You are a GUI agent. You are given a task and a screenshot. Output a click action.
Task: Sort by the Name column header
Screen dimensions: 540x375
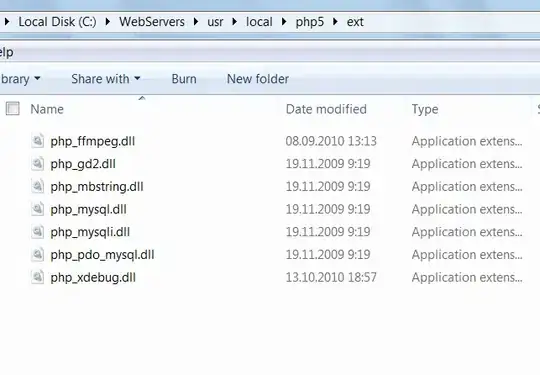tap(47, 109)
